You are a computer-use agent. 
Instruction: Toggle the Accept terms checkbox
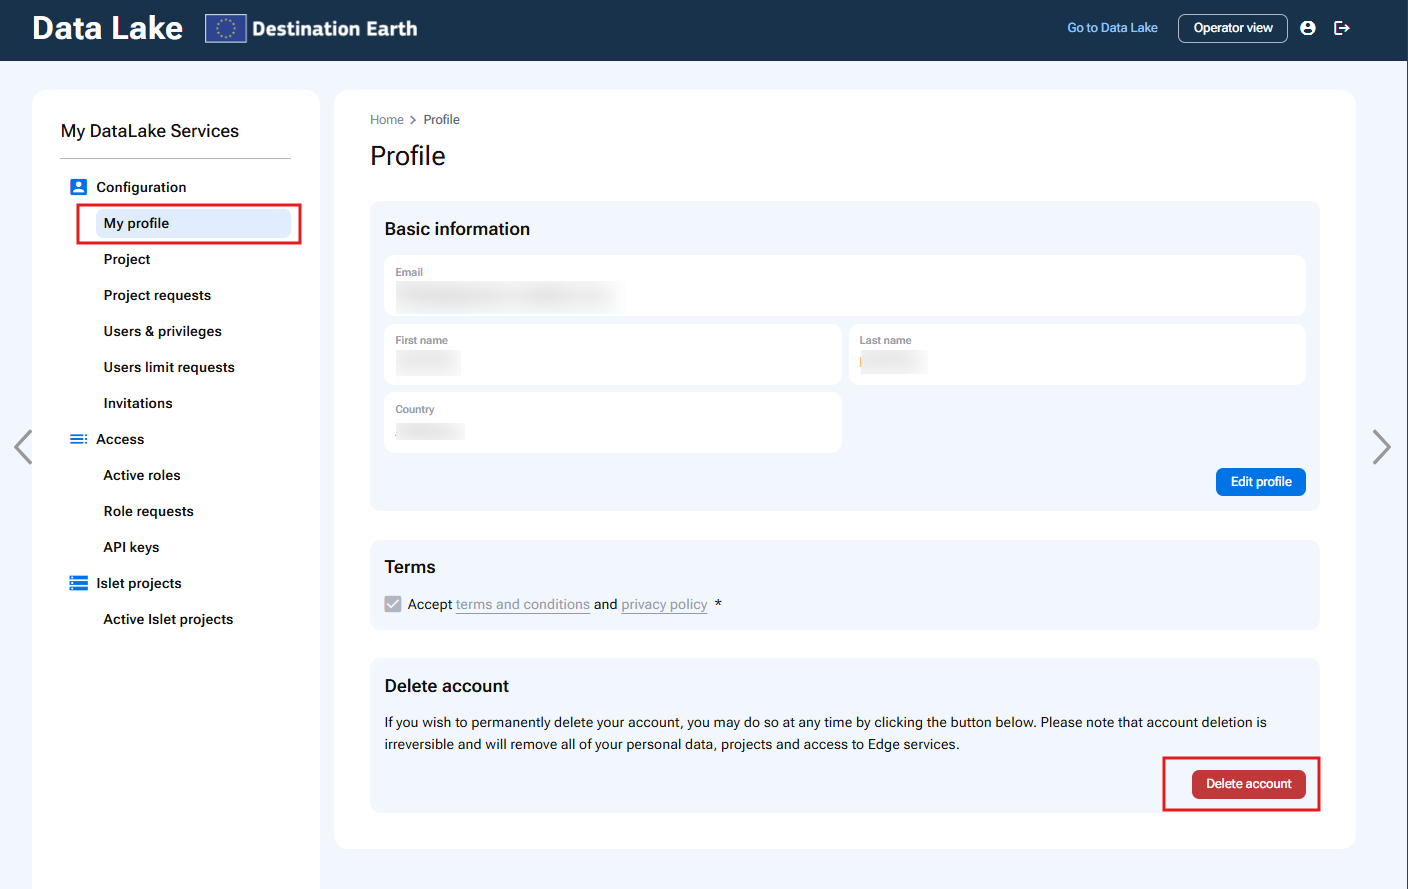coord(393,604)
